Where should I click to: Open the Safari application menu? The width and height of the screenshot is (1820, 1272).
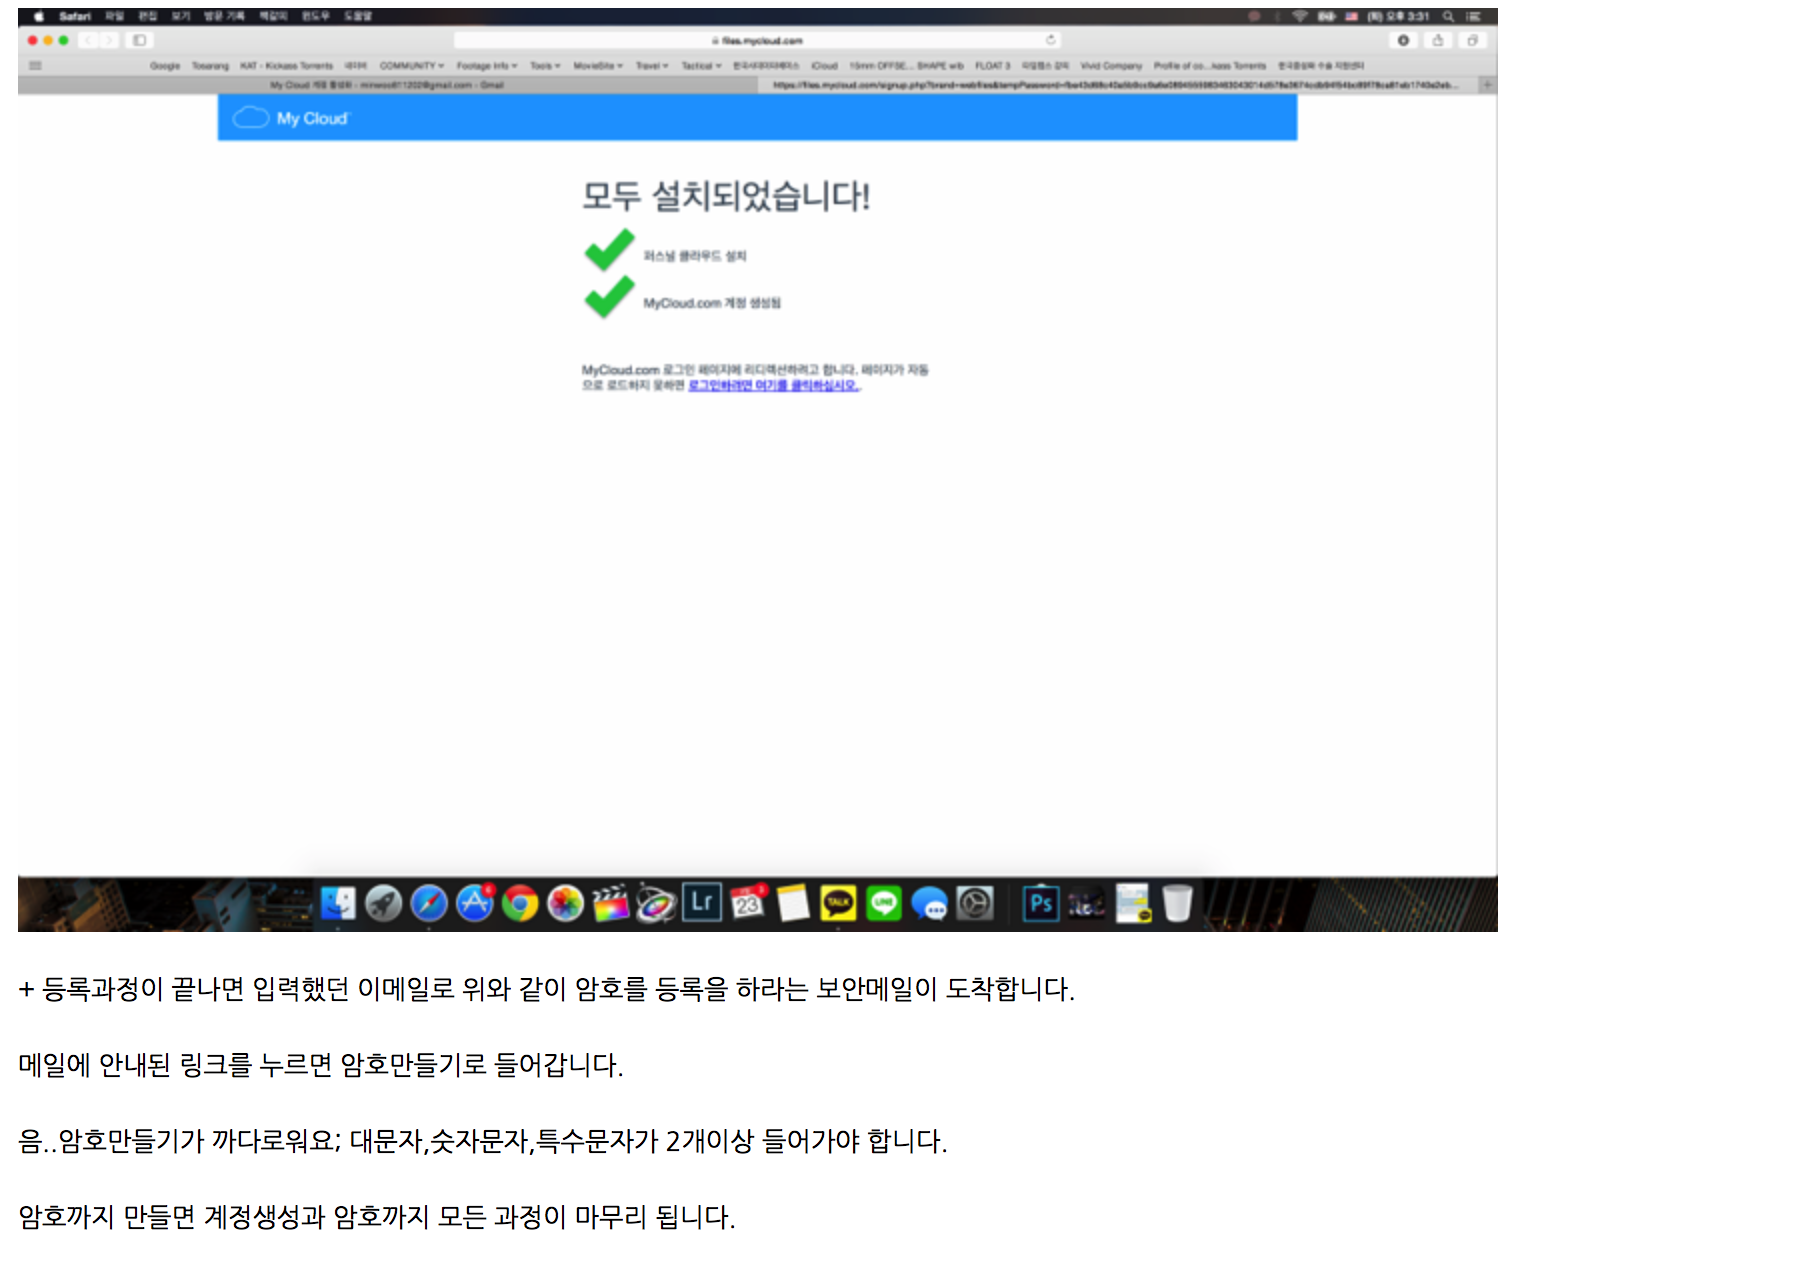[75, 16]
